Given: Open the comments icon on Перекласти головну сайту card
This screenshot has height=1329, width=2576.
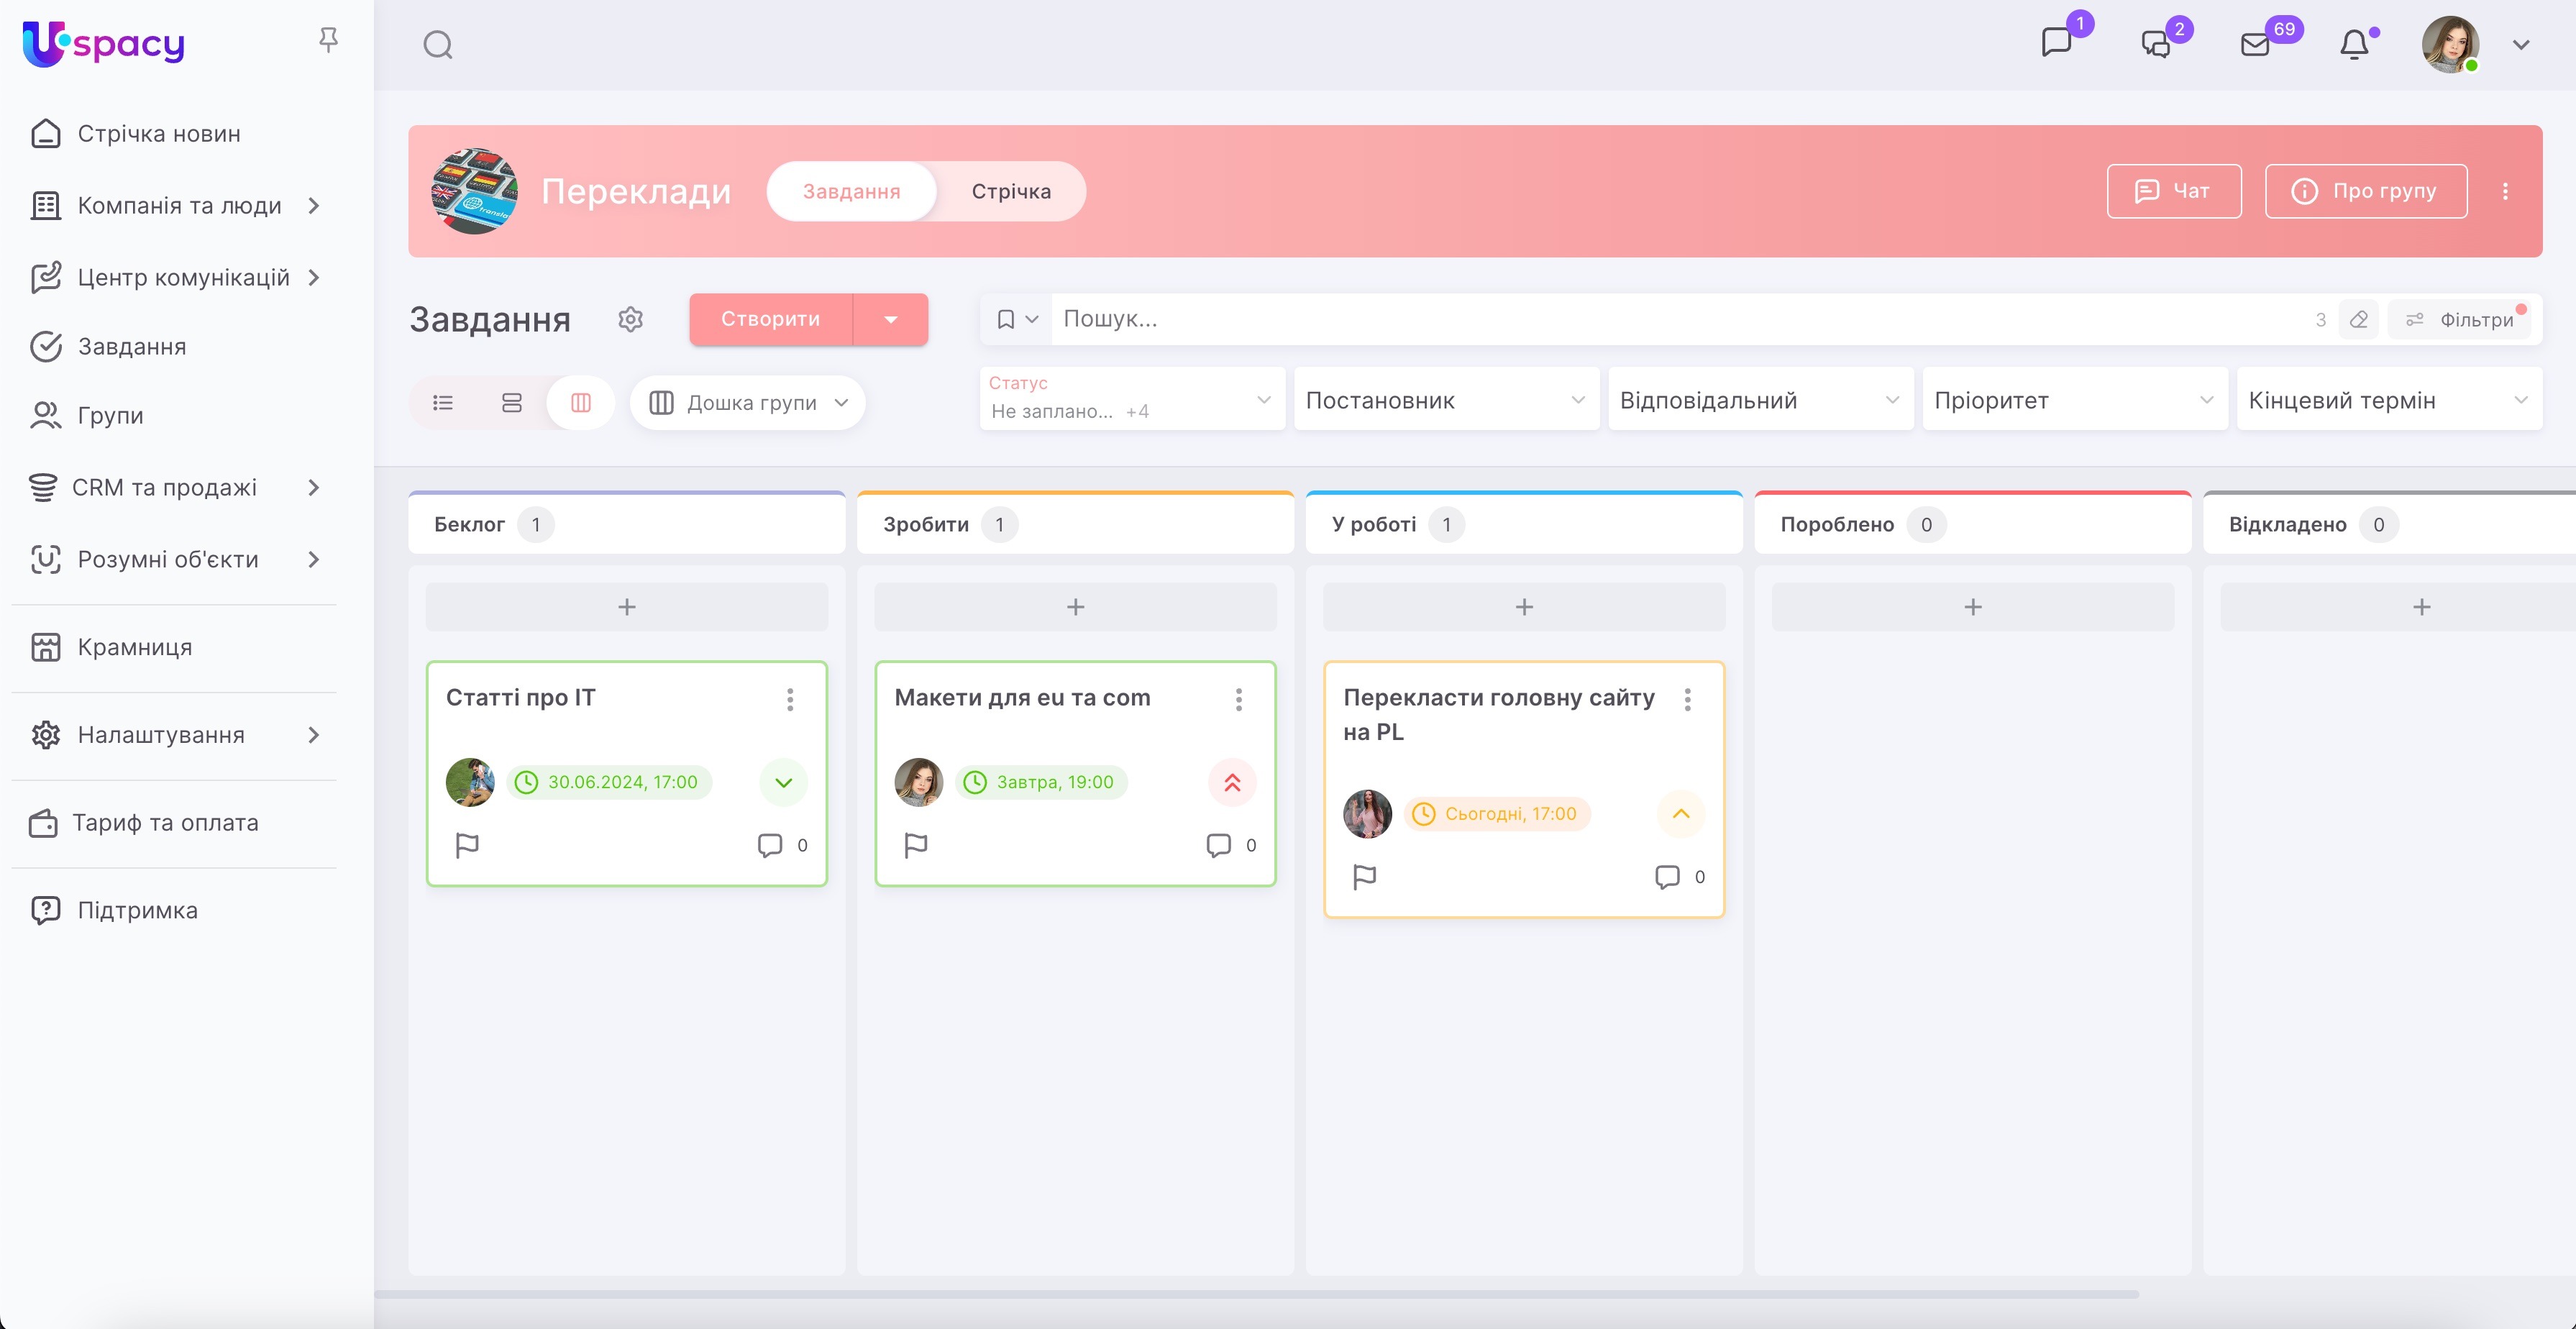Looking at the screenshot, I should point(1667,877).
